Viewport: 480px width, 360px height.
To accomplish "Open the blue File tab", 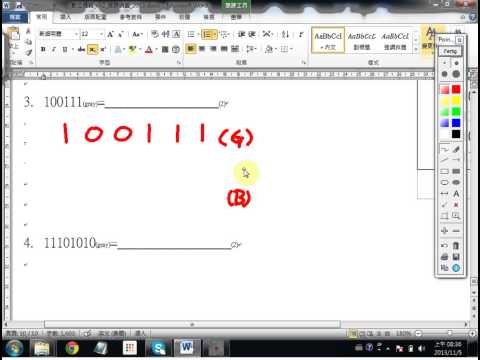I will point(15,17).
